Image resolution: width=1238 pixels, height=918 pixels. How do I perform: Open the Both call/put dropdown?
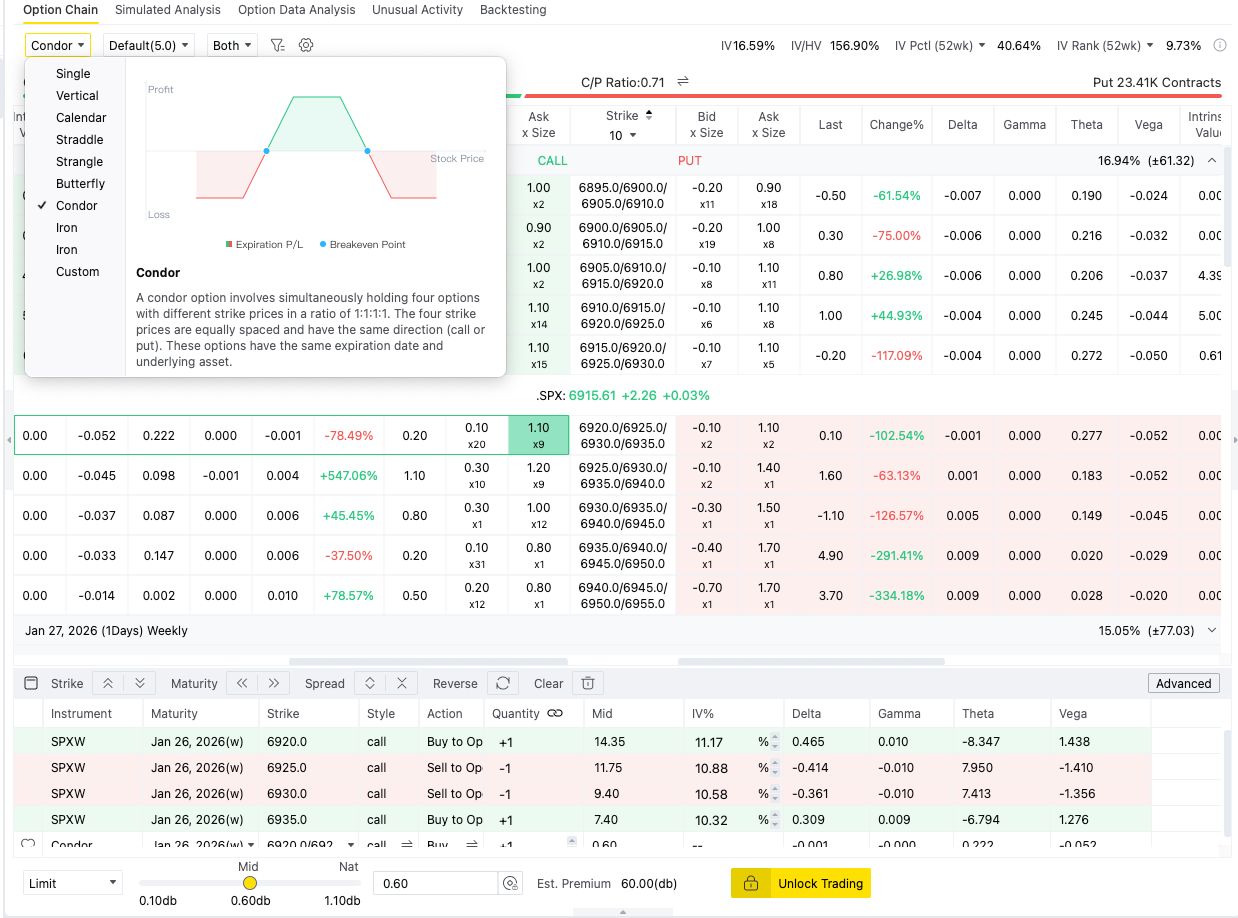click(232, 45)
